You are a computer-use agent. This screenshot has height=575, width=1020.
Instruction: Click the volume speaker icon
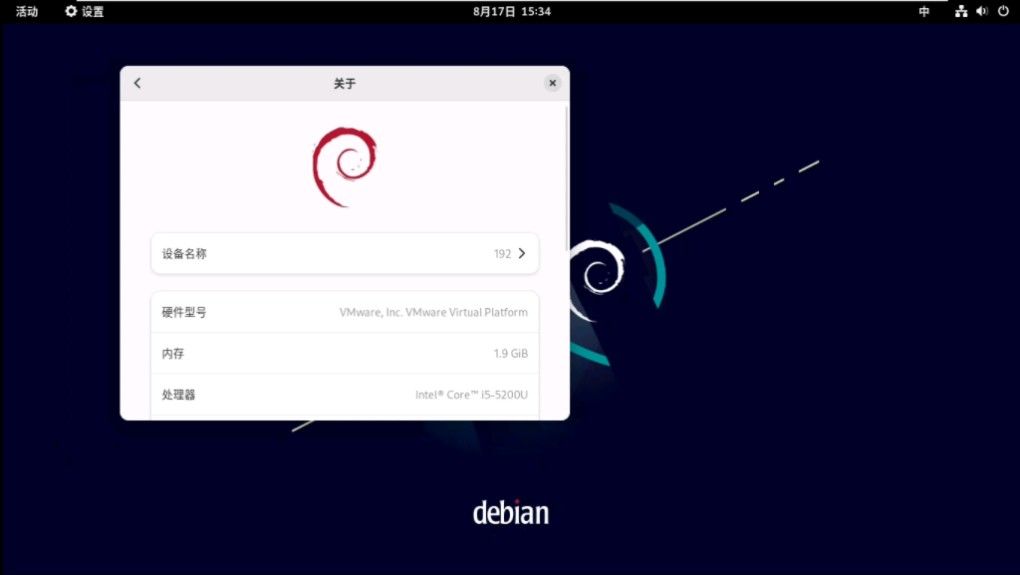pyautogui.click(x=982, y=11)
